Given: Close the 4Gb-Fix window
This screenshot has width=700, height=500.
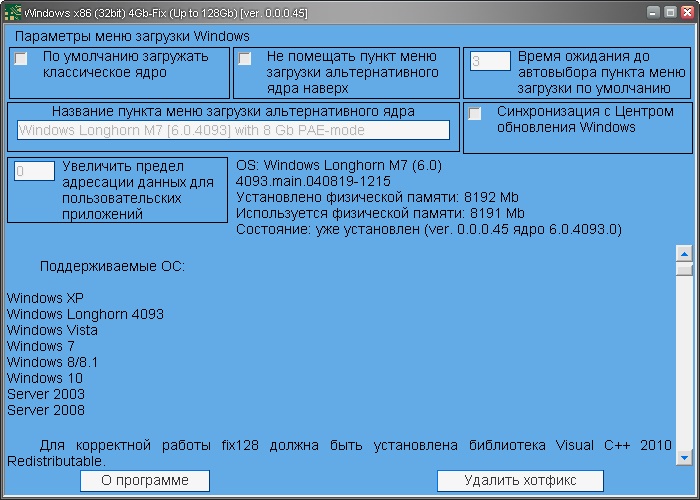Looking at the screenshot, I should (688, 12).
